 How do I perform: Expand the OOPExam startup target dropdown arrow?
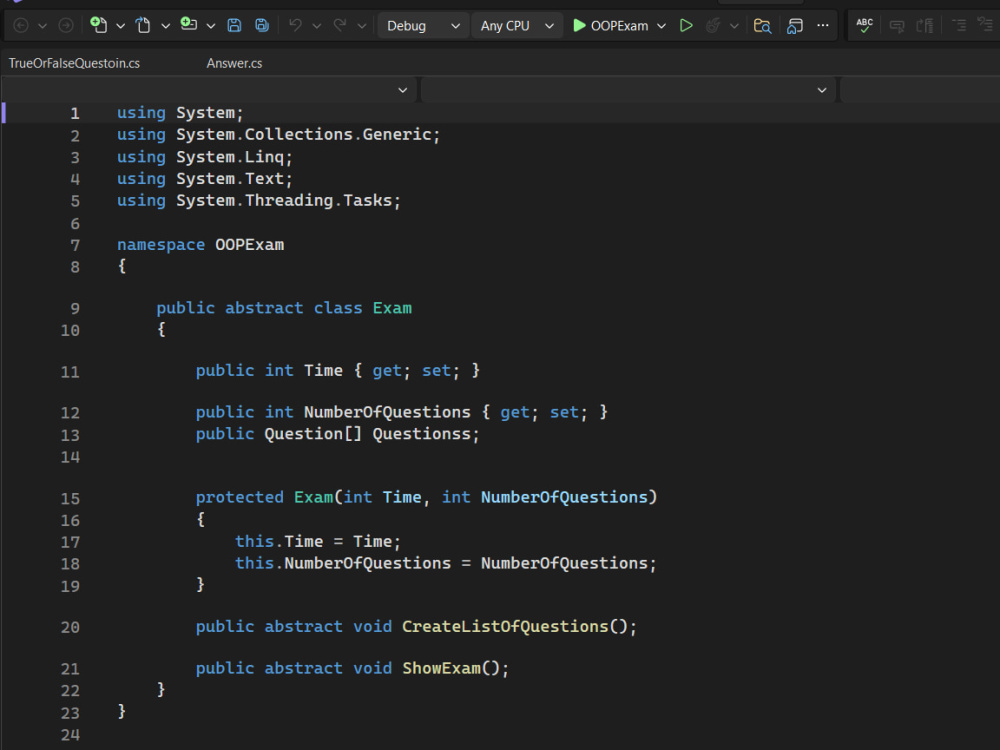[661, 26]
